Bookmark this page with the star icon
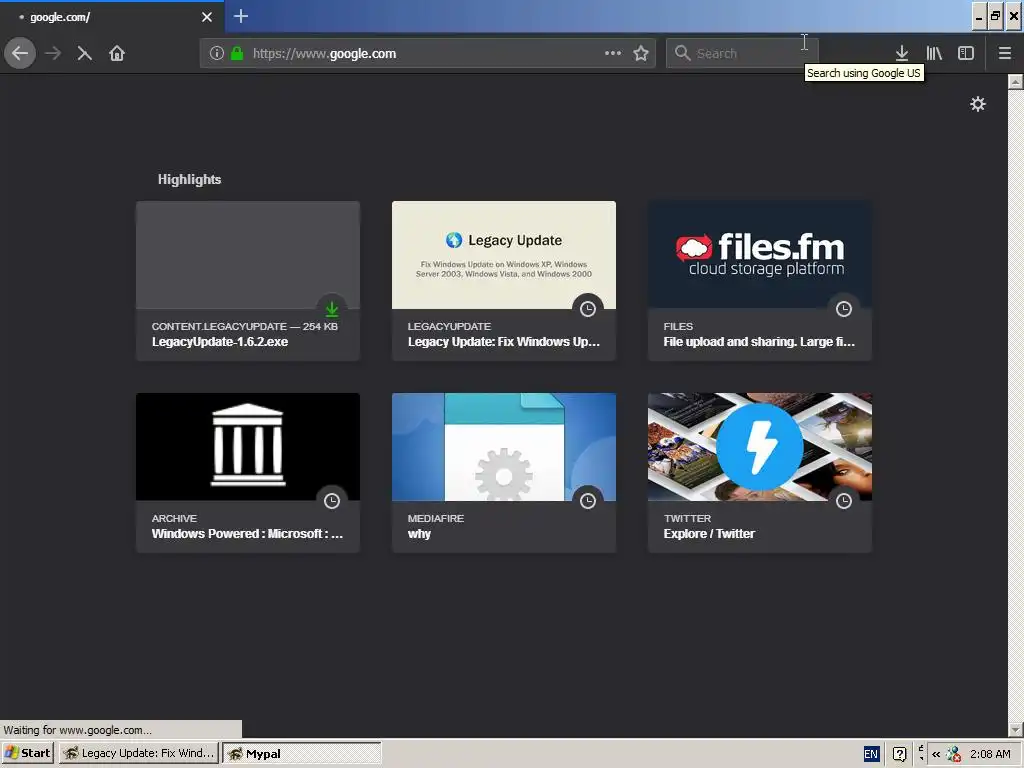Image resolution: width=1024 pixels, height=768 pixels. tap(641, 53)
